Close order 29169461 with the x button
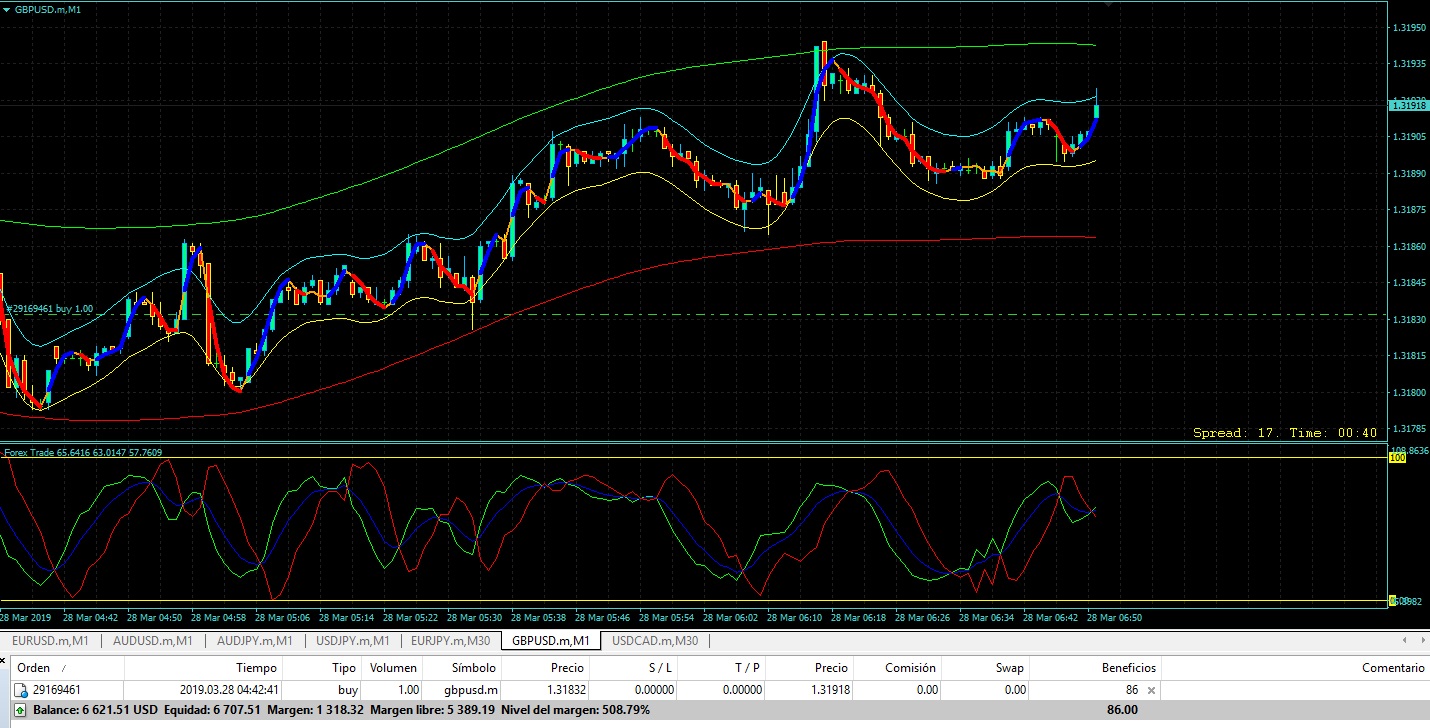The image size is (1430, 728). [1151, 690]
